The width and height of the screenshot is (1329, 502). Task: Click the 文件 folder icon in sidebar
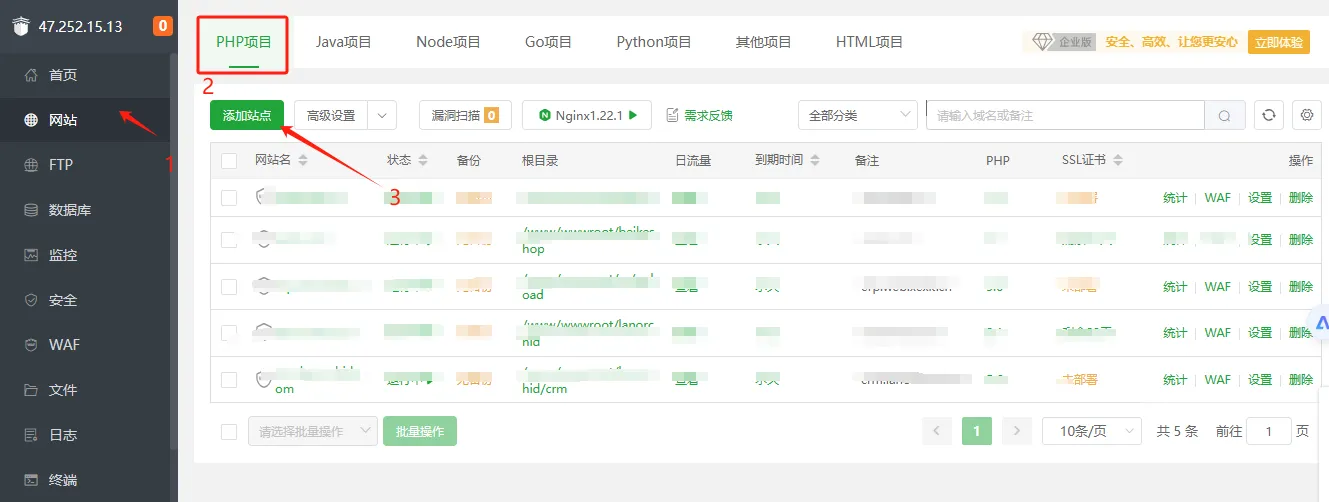click(x=31, y=390)
